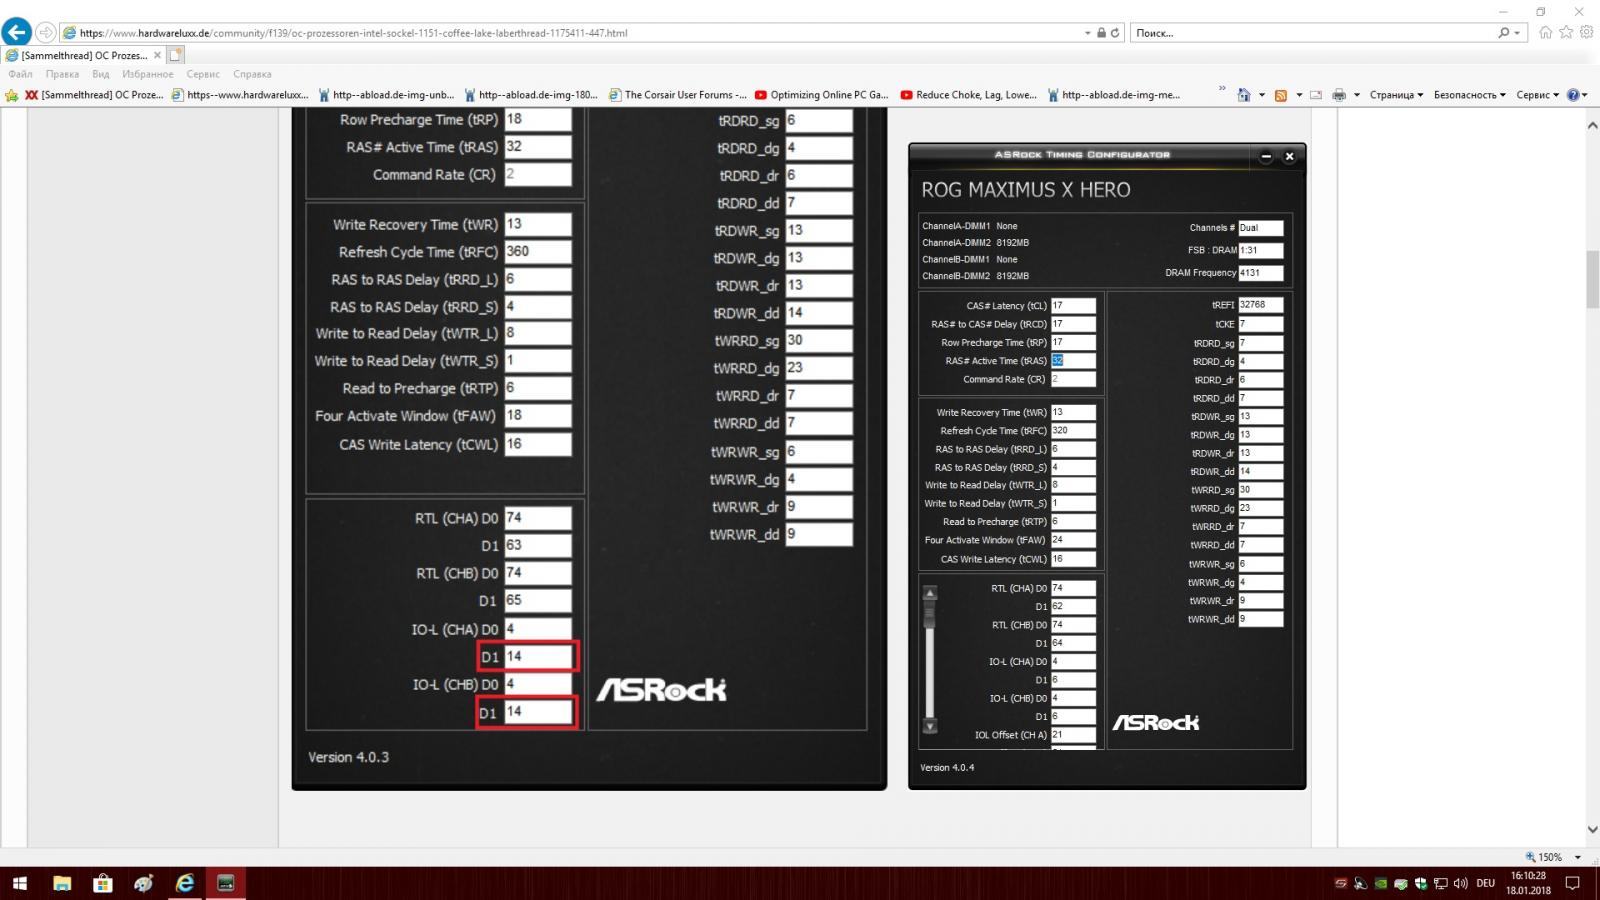Viewport: 1600px width, 900px height.
Task: Click the NVIDIA tray icon
Action: tap(1380, 884)
